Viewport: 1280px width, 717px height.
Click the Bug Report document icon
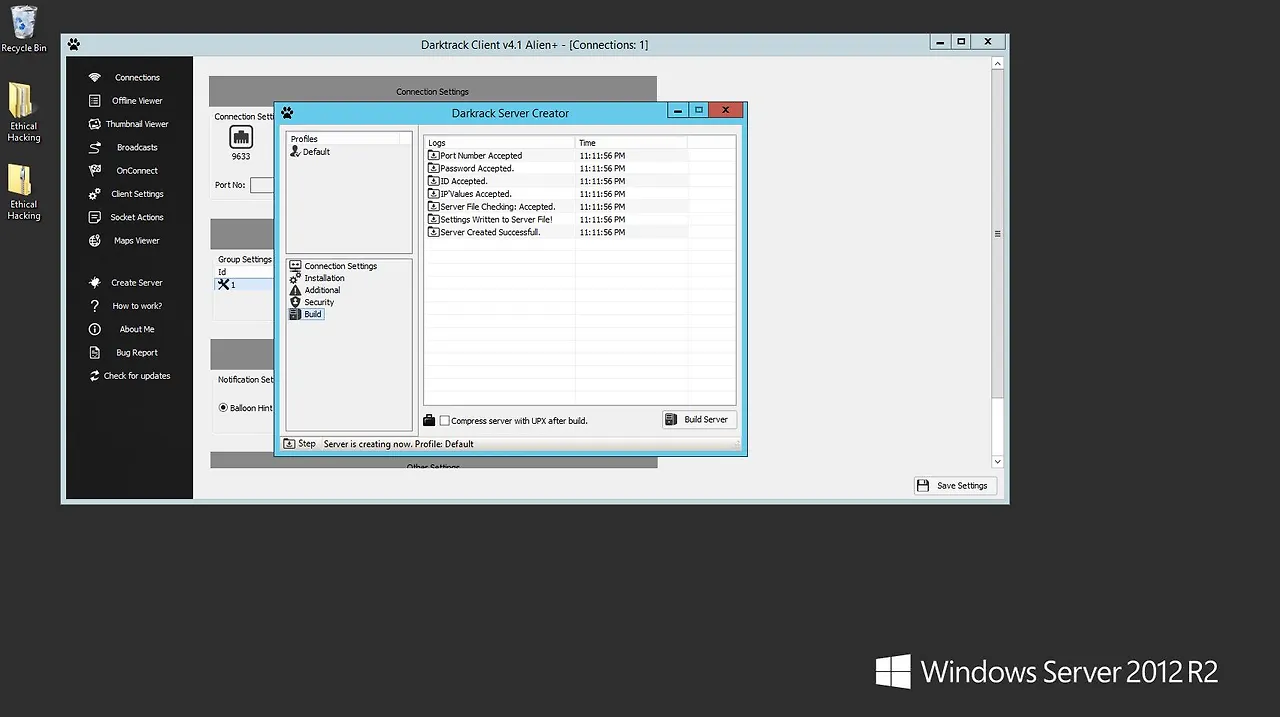95,353
